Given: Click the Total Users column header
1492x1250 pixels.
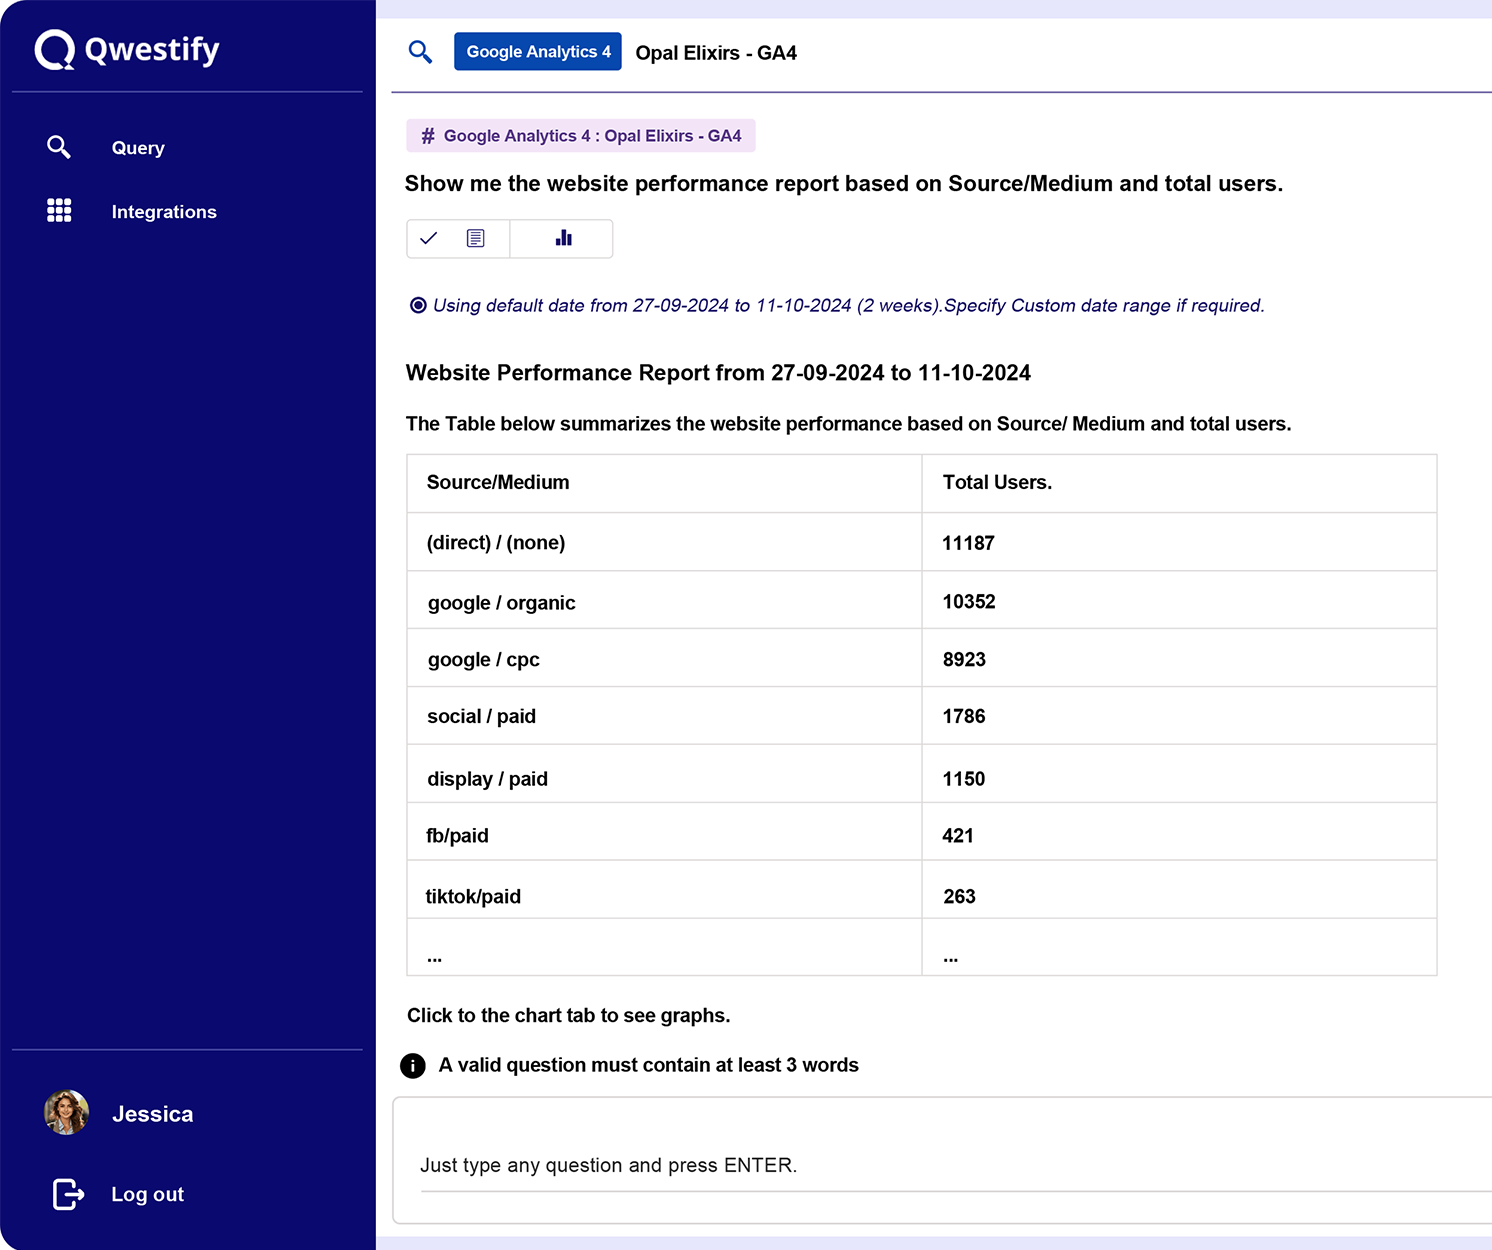Looking at the screenshot, I should [x=997, y=483].
